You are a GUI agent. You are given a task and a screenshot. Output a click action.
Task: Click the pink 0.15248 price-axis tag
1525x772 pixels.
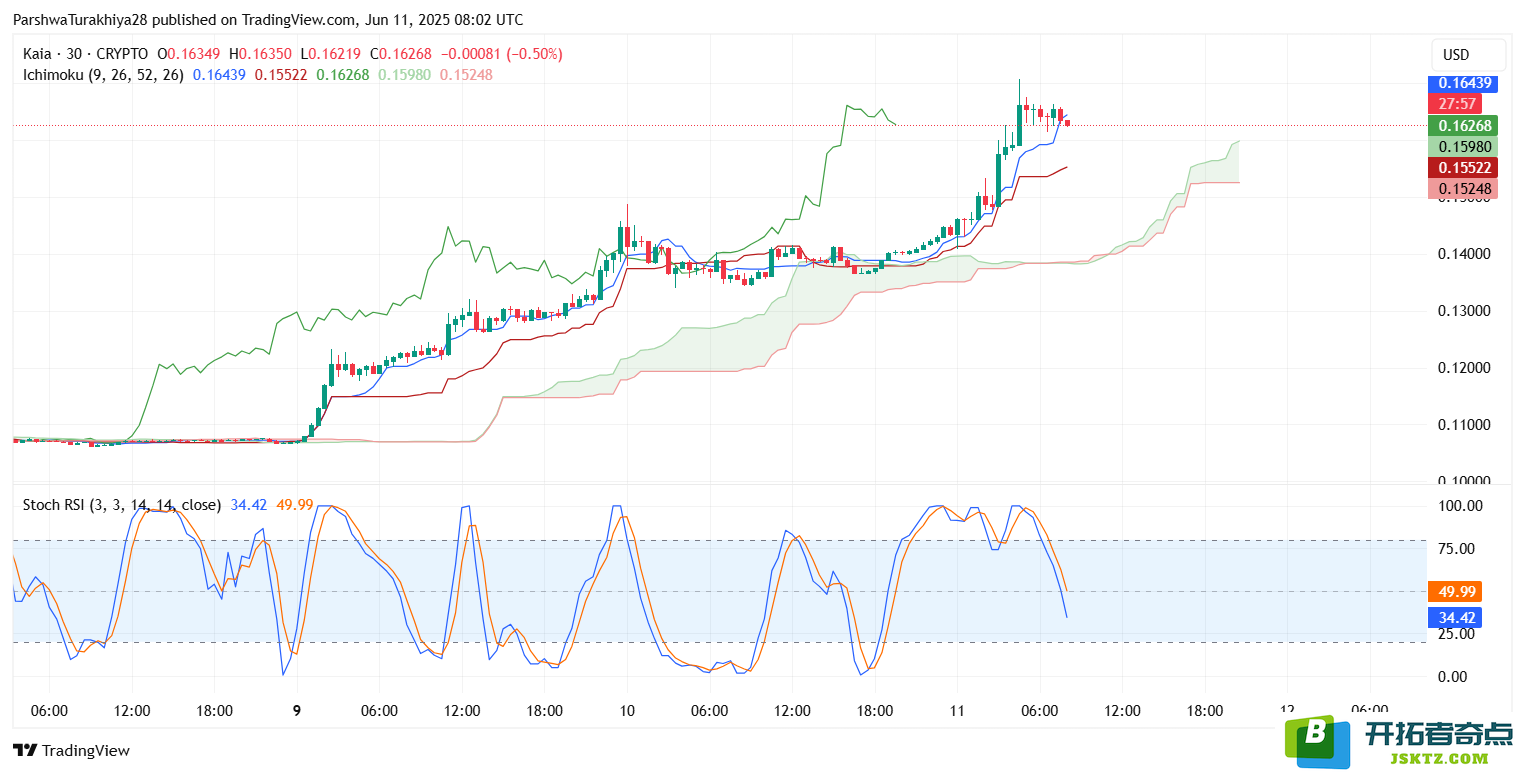tap(1462, 189)
